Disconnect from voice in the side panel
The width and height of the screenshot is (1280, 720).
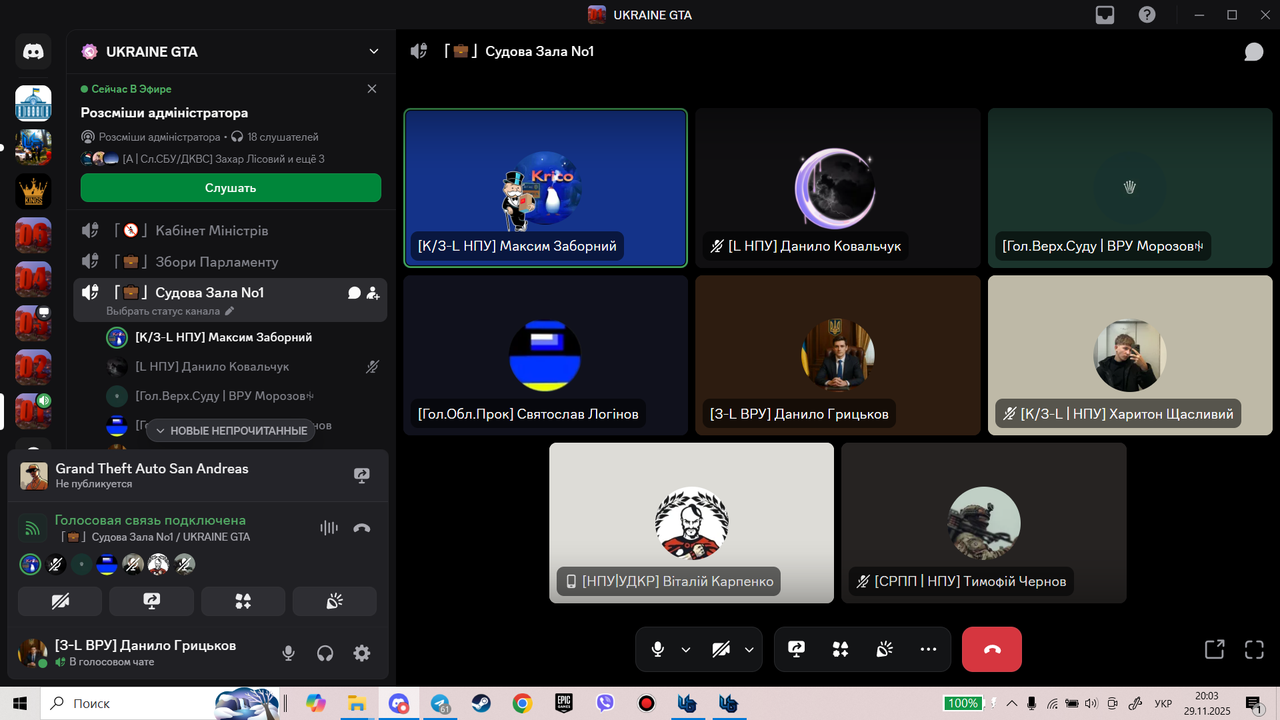[x=362, y=528]
